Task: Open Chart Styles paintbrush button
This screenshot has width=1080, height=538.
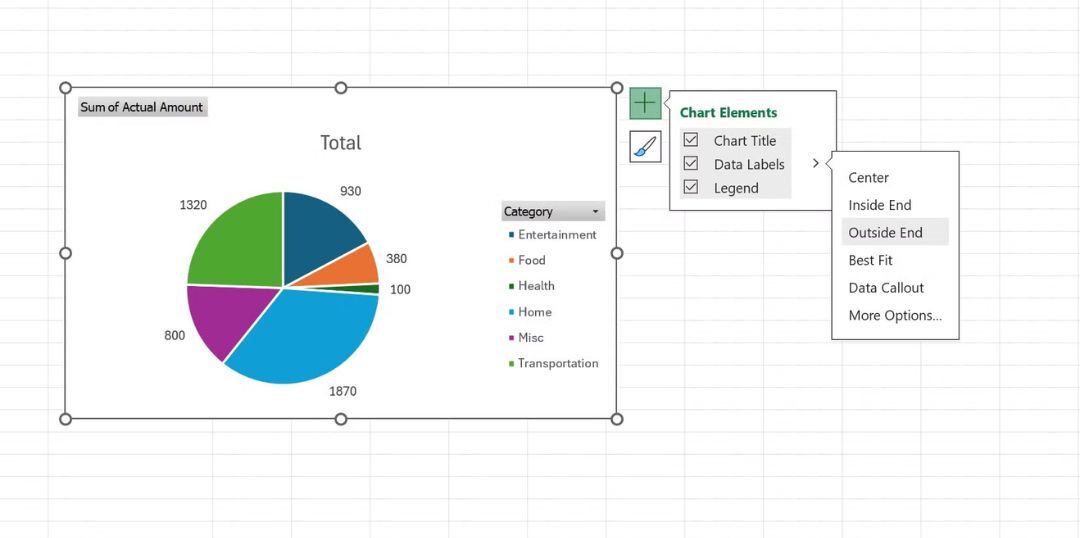Action: (x=645, y=147)
